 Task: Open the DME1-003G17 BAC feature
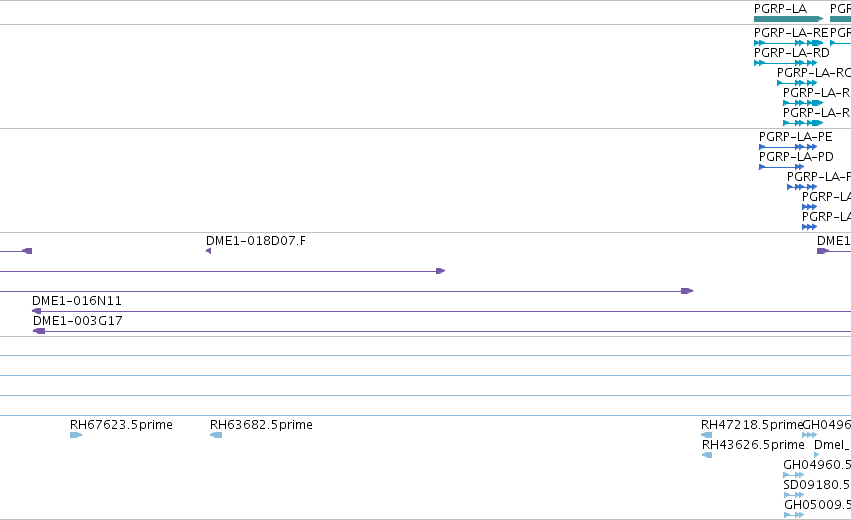tap(442, 331)
